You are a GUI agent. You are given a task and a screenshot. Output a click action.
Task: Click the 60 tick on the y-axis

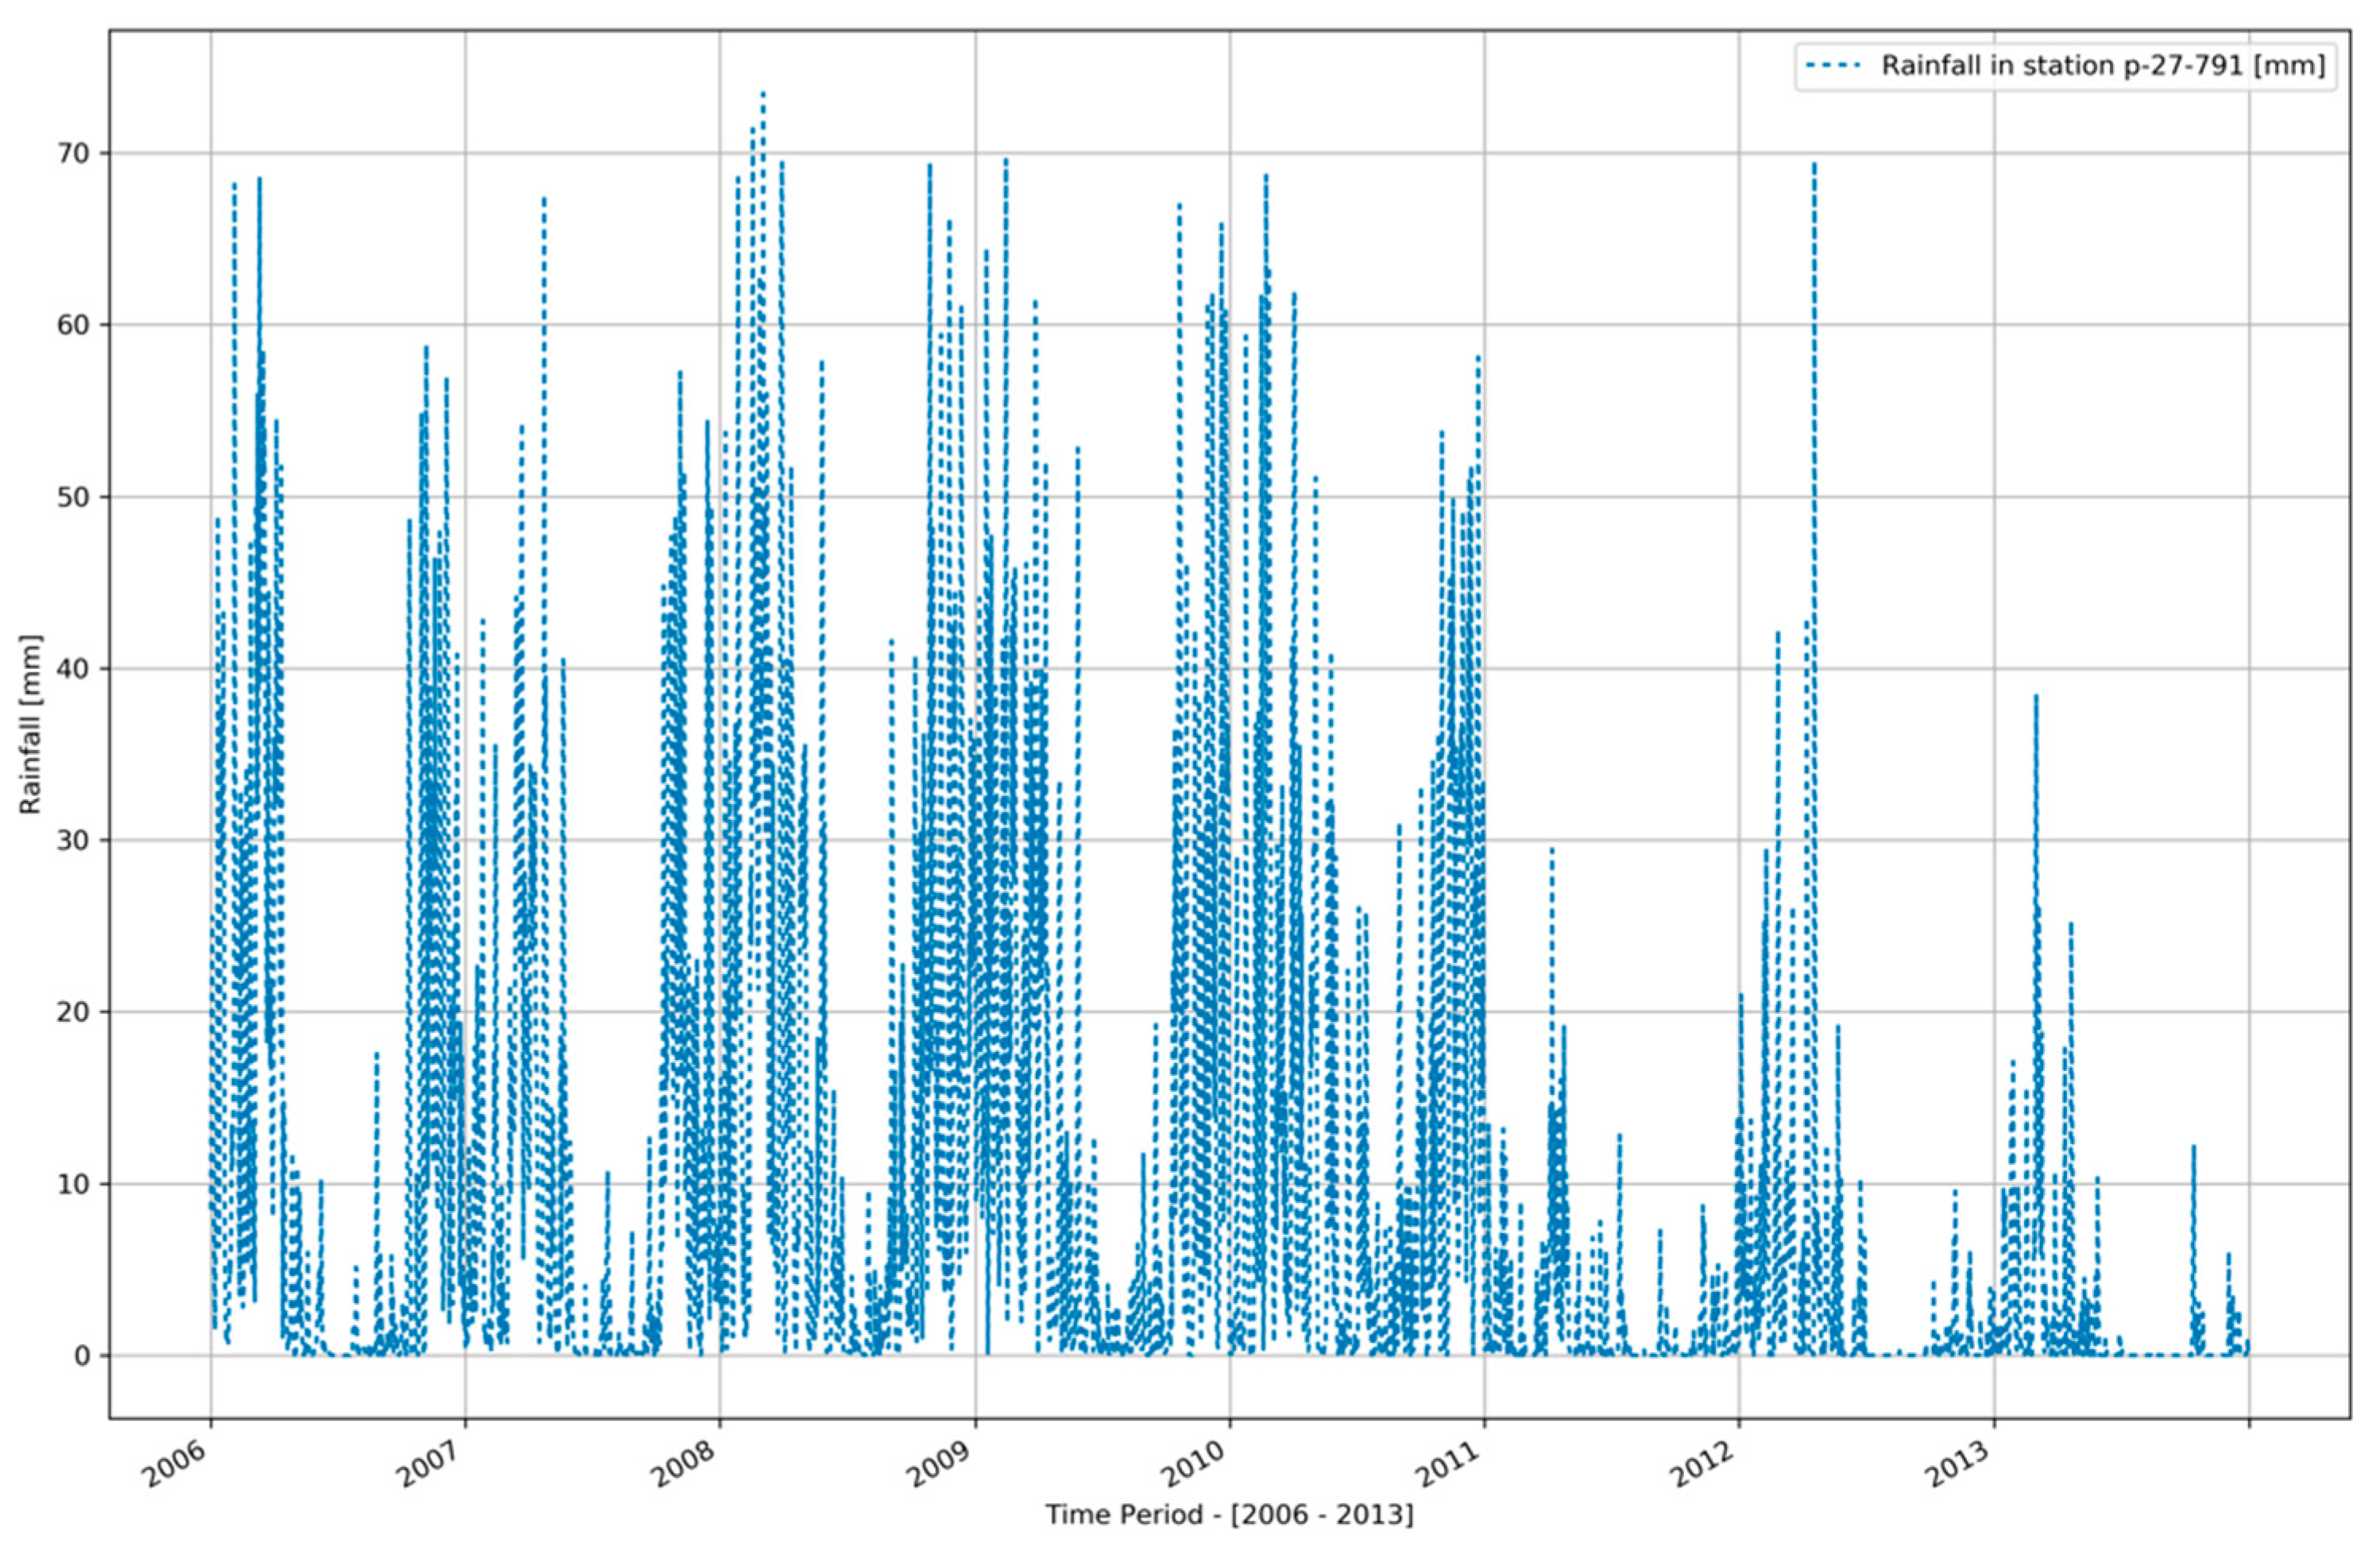pyautogui.click(x=74, y=325)
